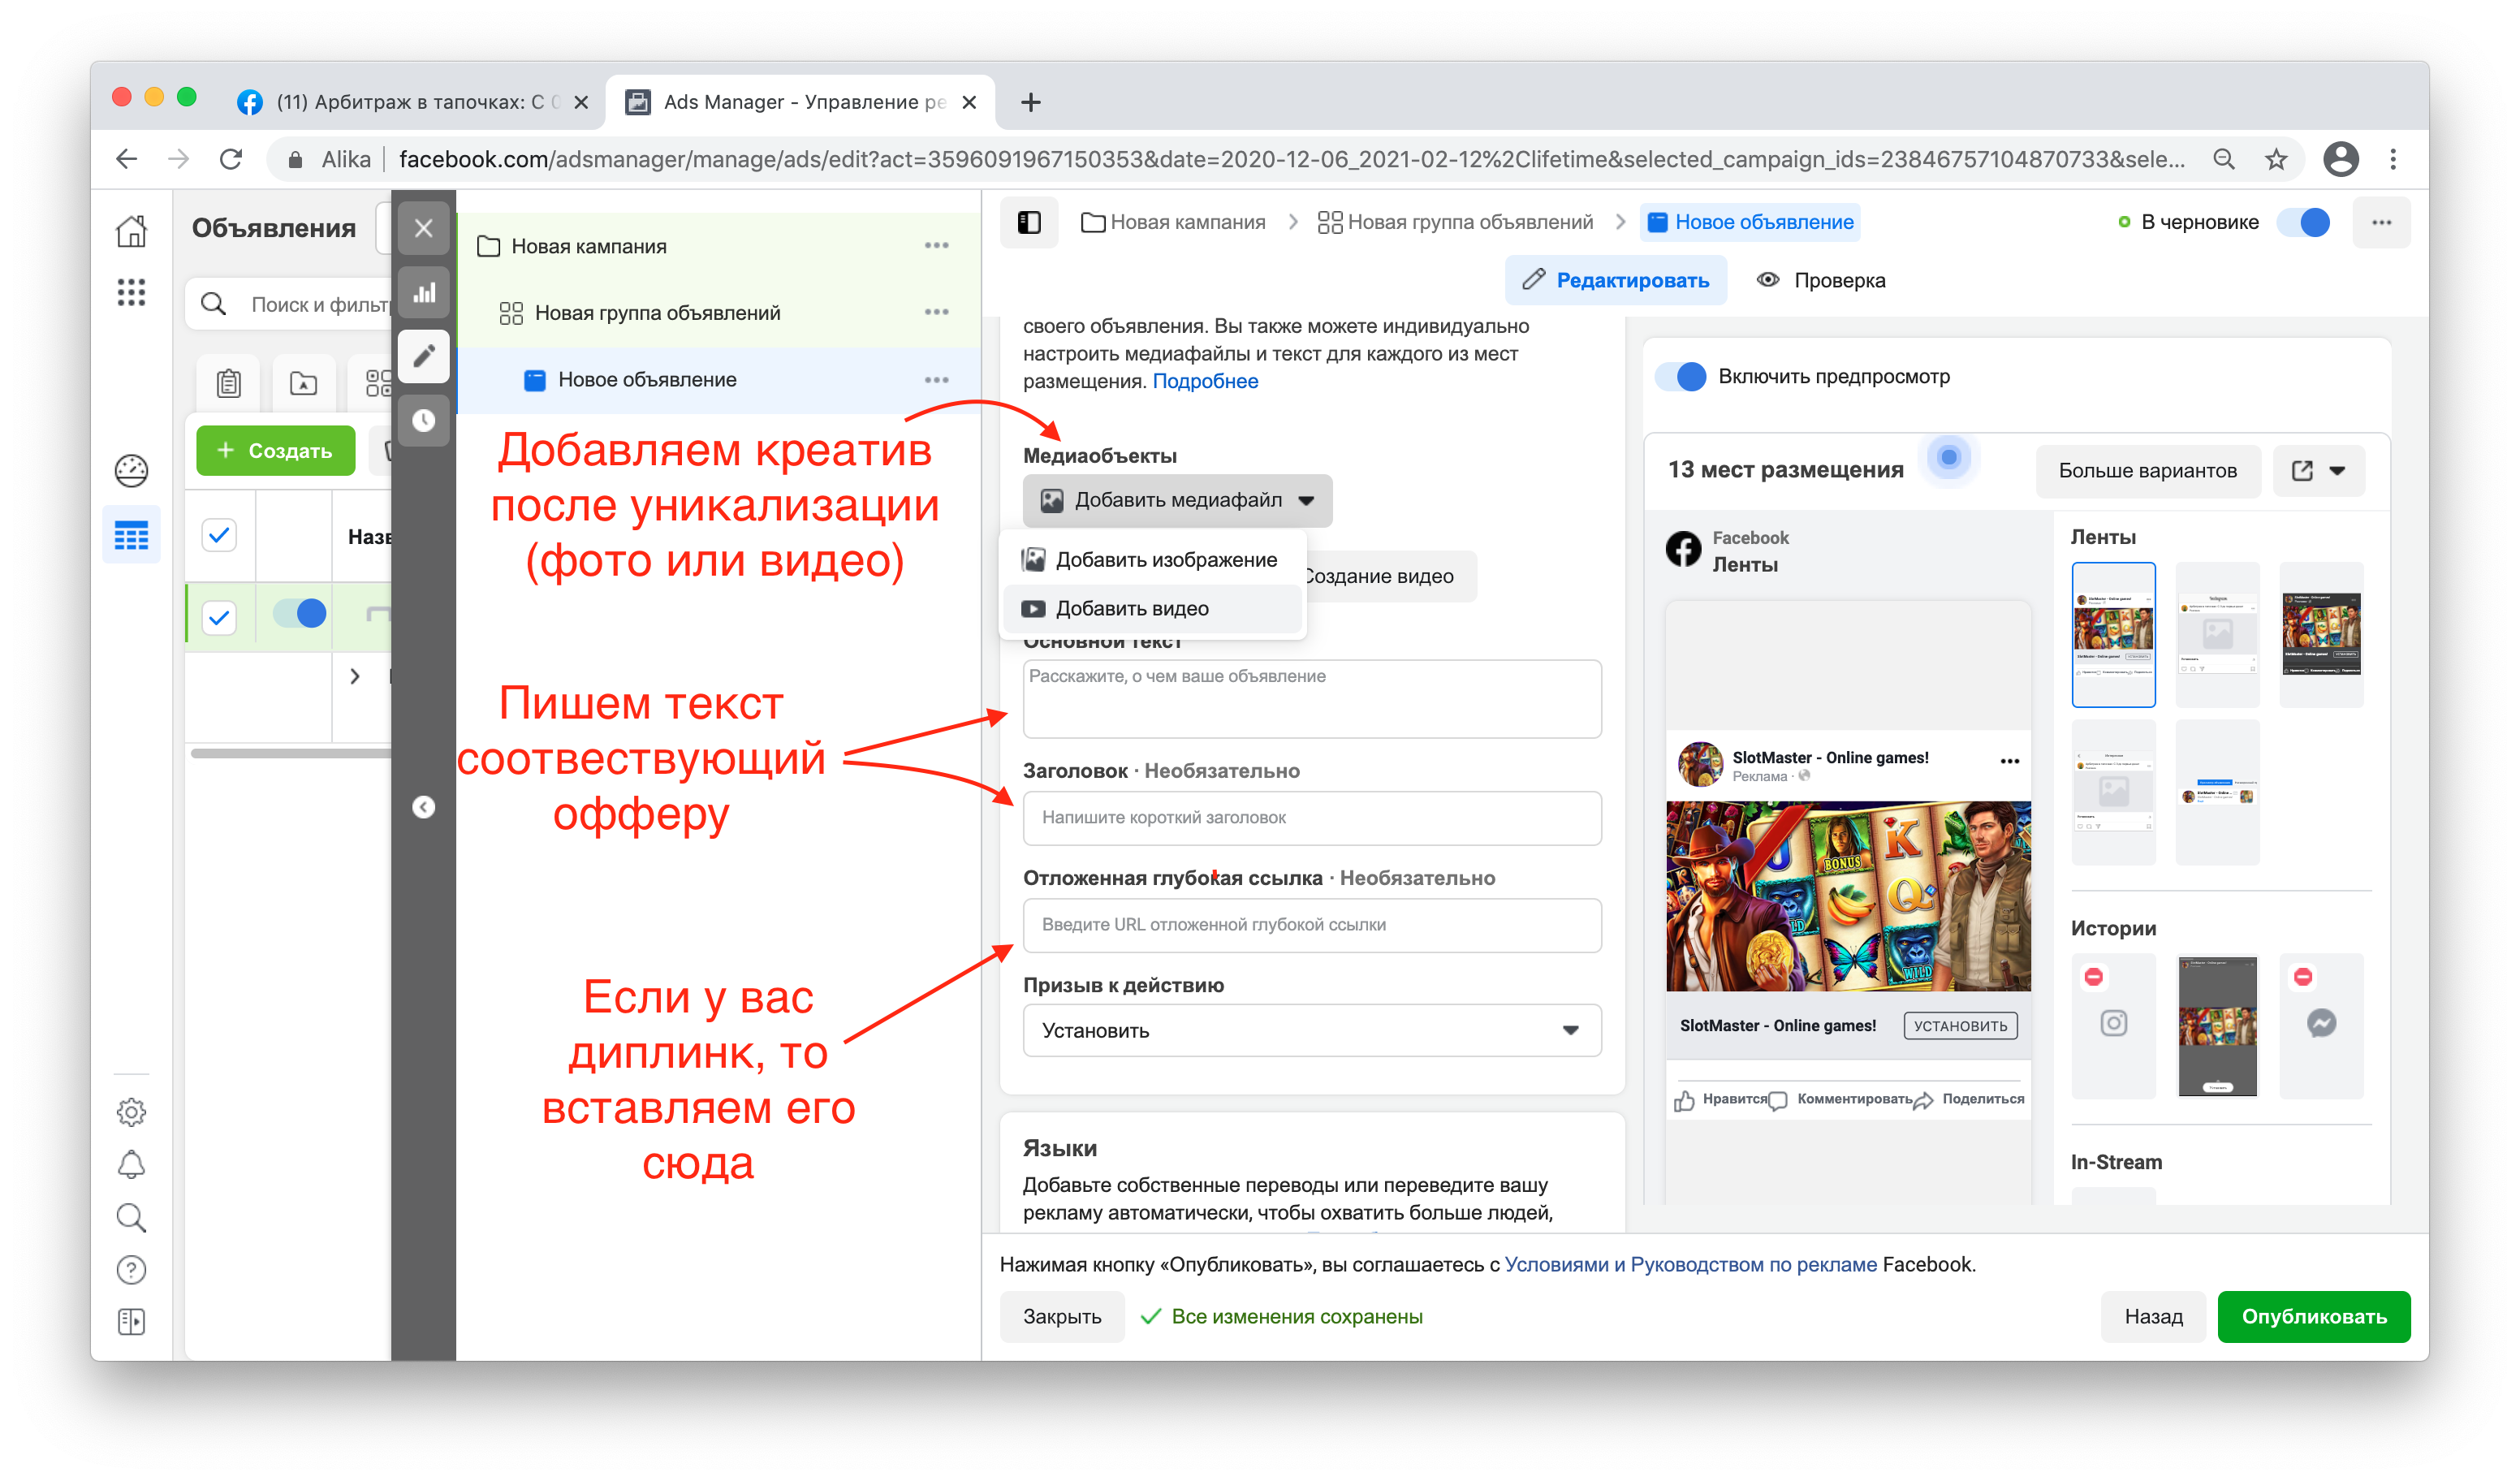
Task: Select Добавить изображение menu option
Action: [x=1152, y=560]
